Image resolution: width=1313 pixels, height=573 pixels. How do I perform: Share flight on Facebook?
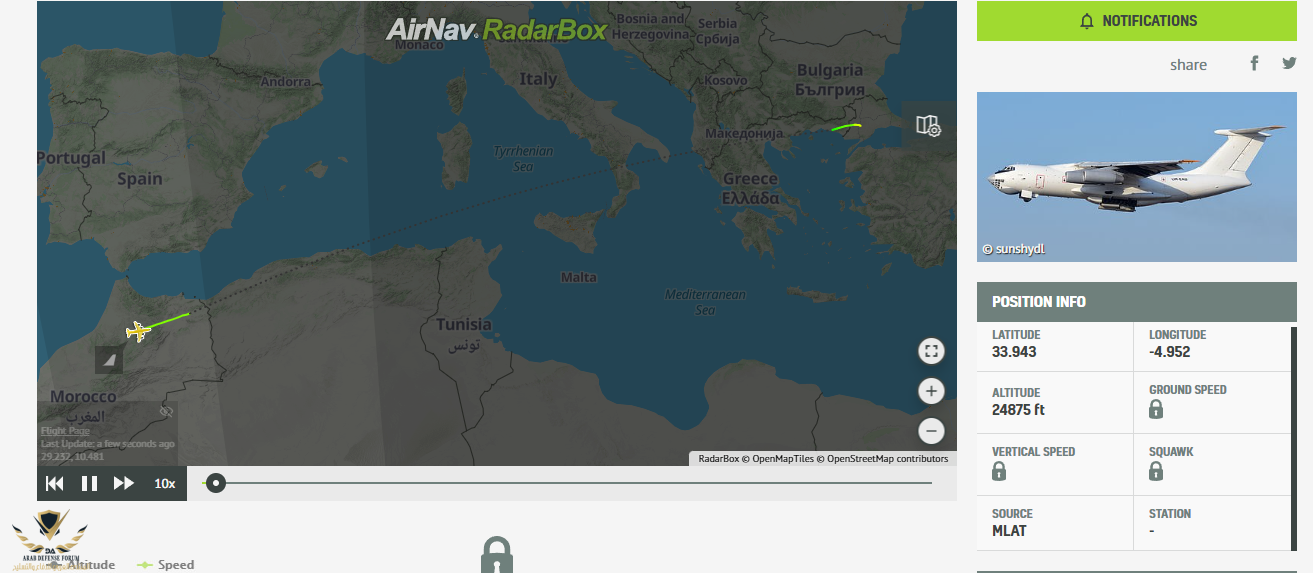click(x=1254, y=64)
